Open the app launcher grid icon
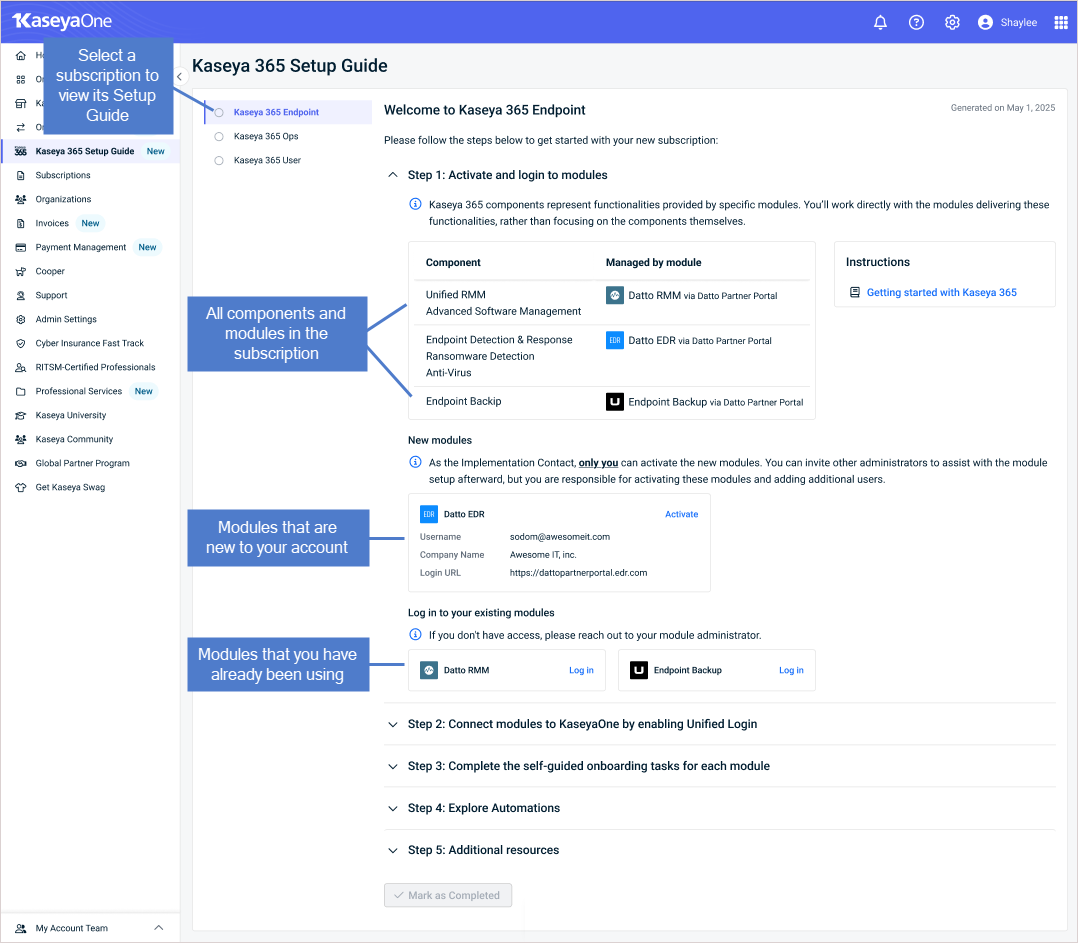 [x=1061, y=23]
